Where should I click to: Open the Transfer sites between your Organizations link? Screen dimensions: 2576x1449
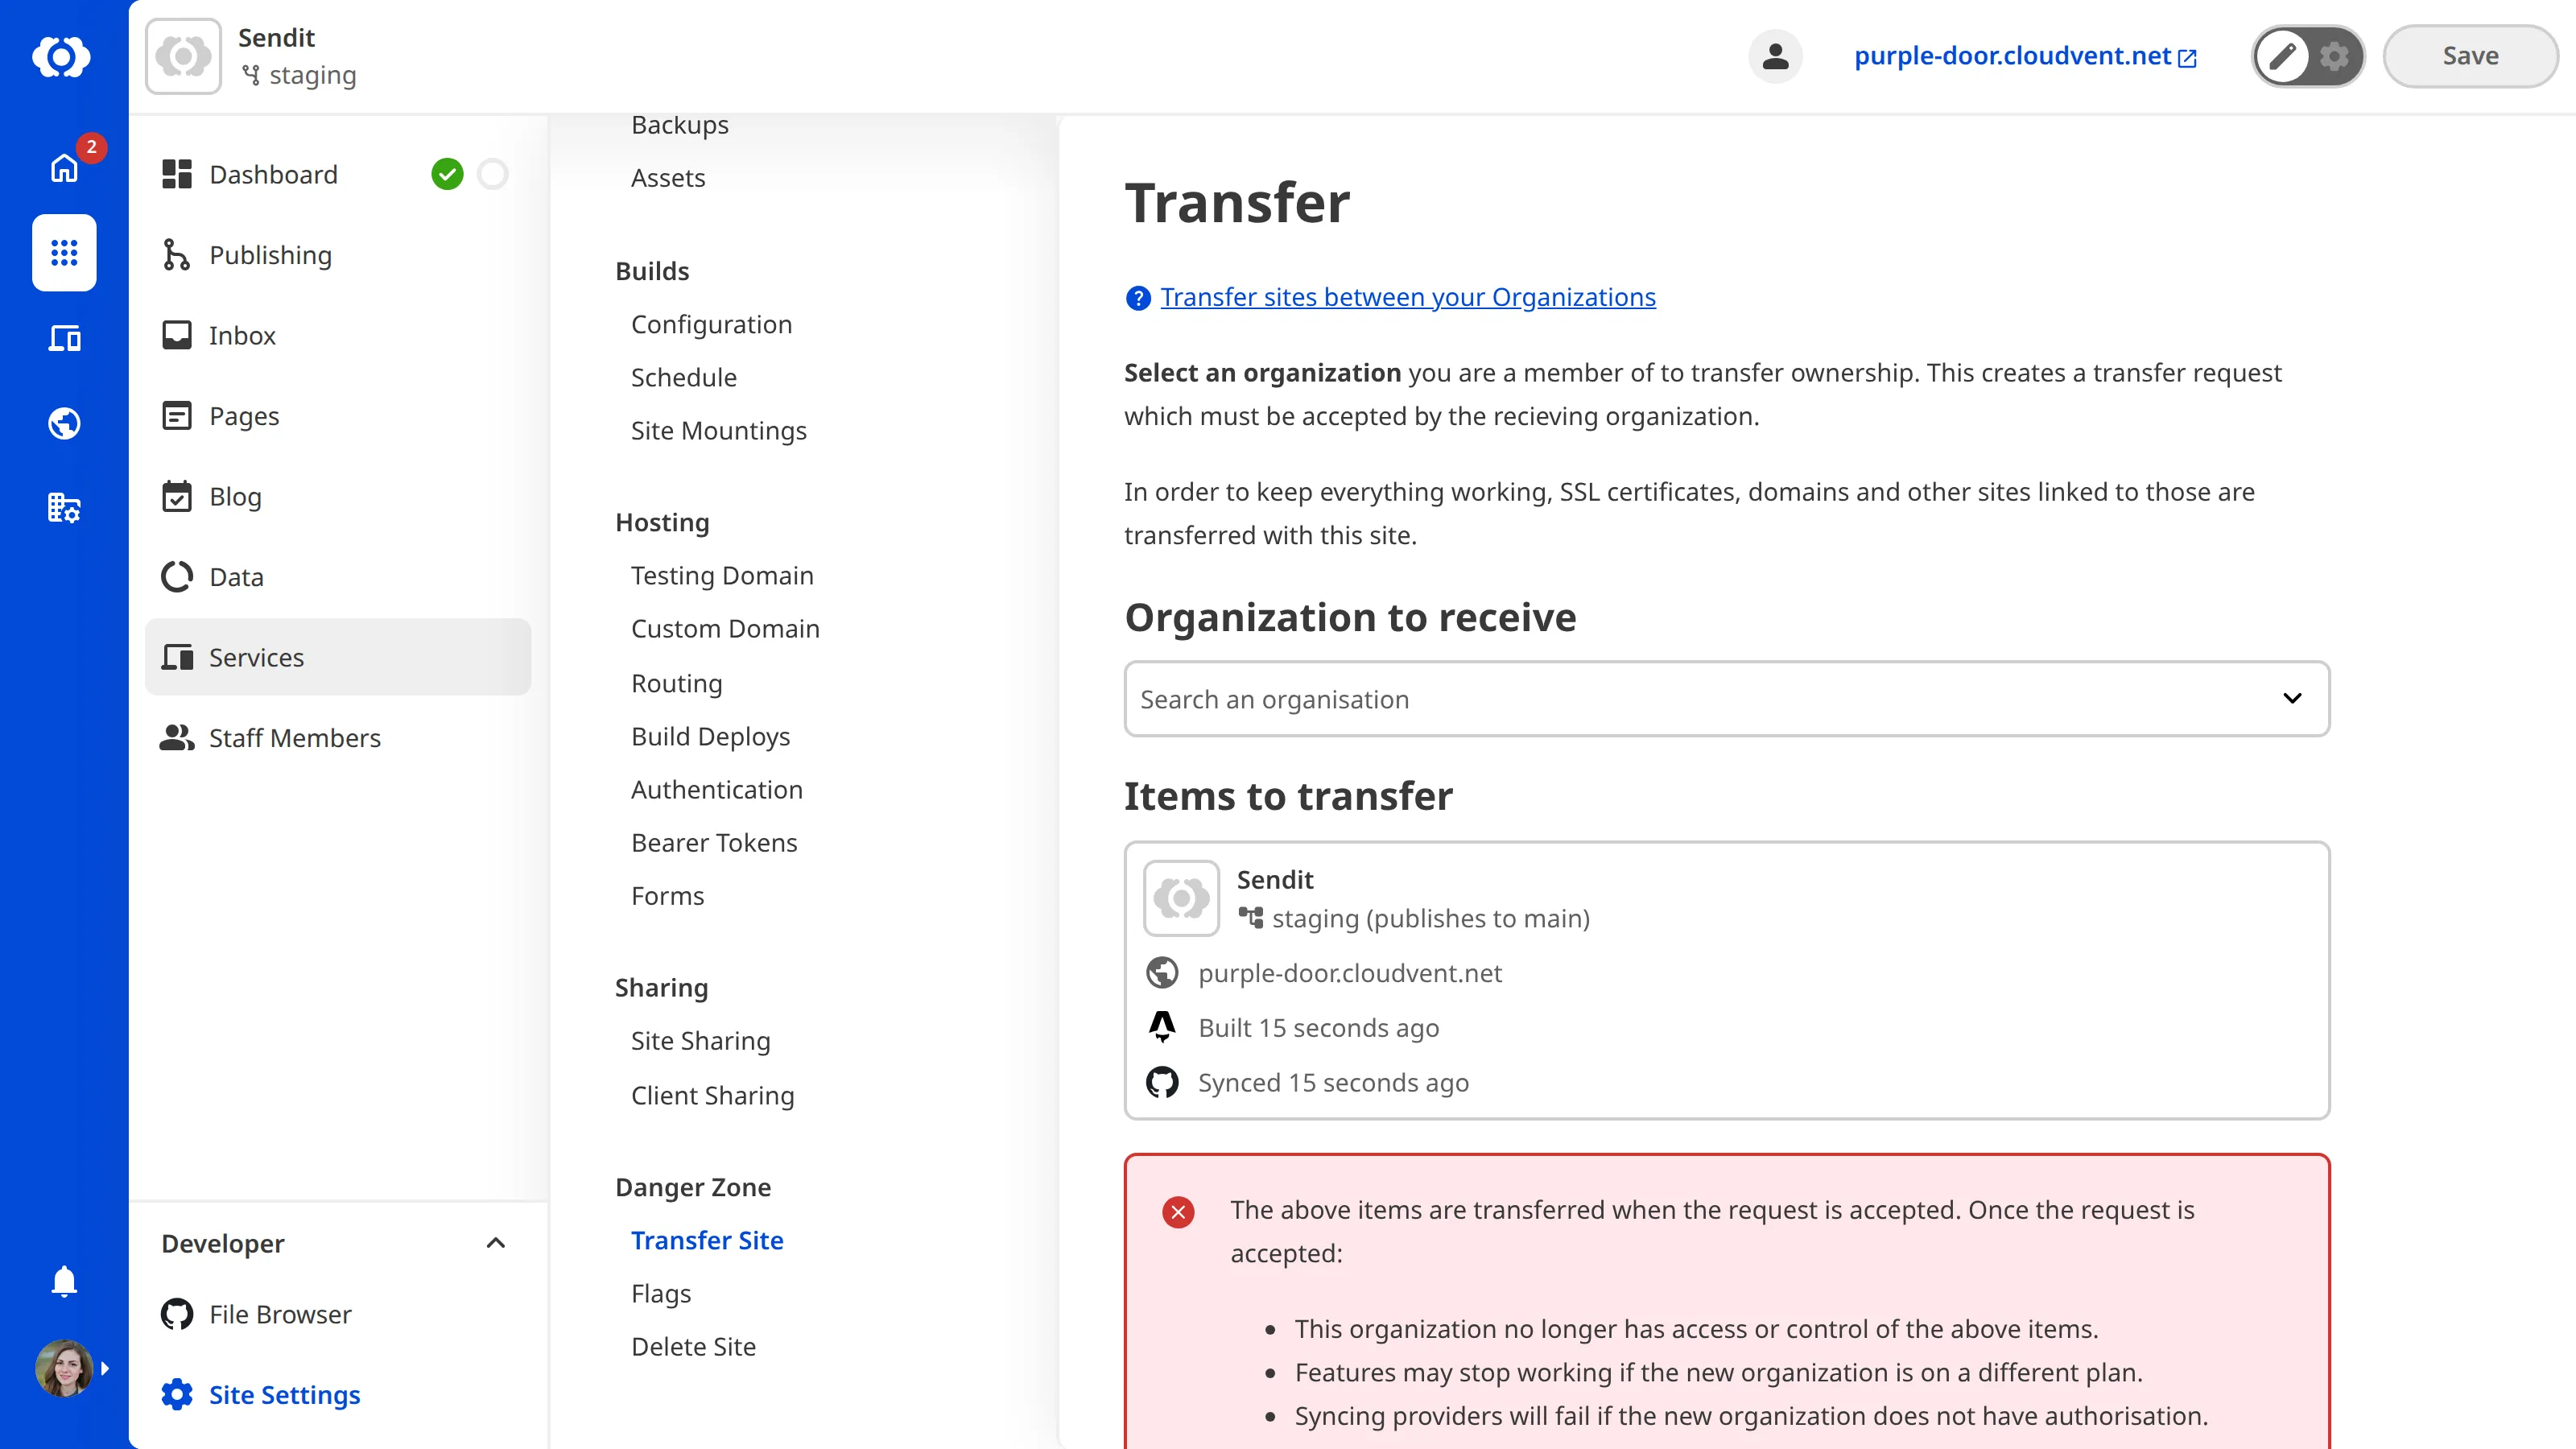pyautogui.click(x=1408, y=297)
